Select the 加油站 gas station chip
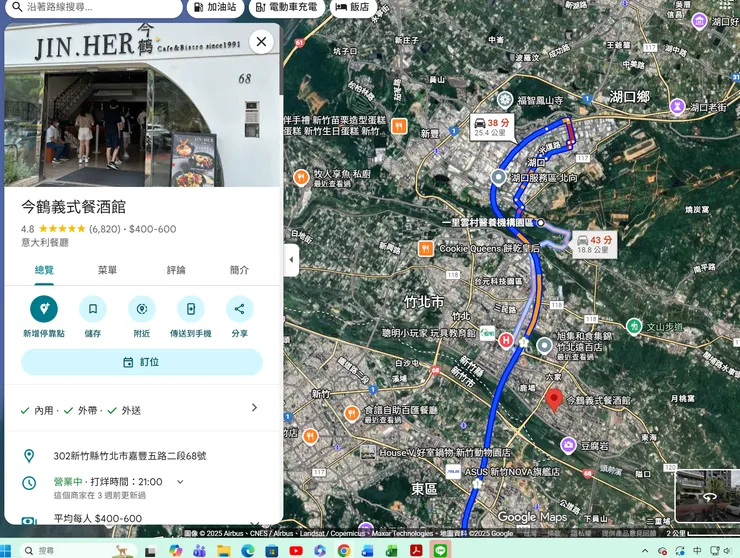740x558 pixels. 215,7
